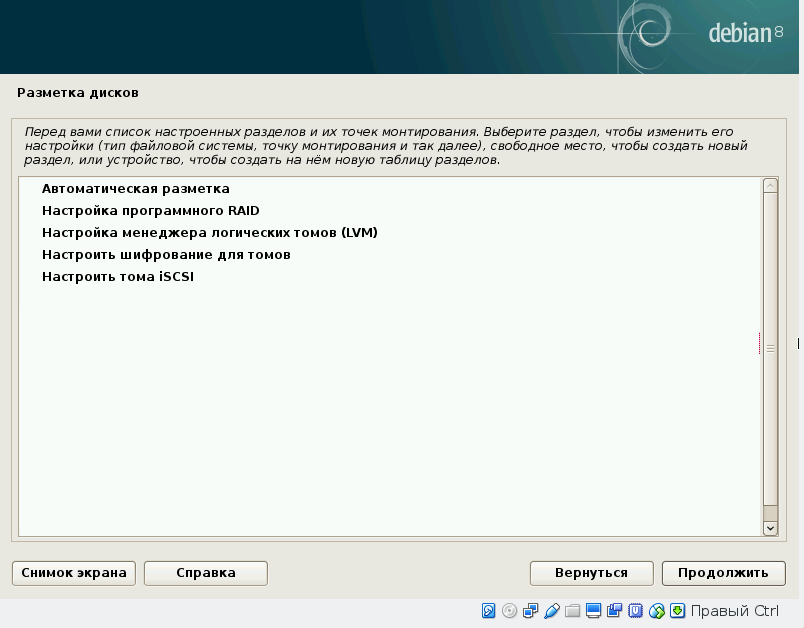804x628 pixels.
Task: Take a screenshot with "Снимок экрана"
Action: (74, 573)
